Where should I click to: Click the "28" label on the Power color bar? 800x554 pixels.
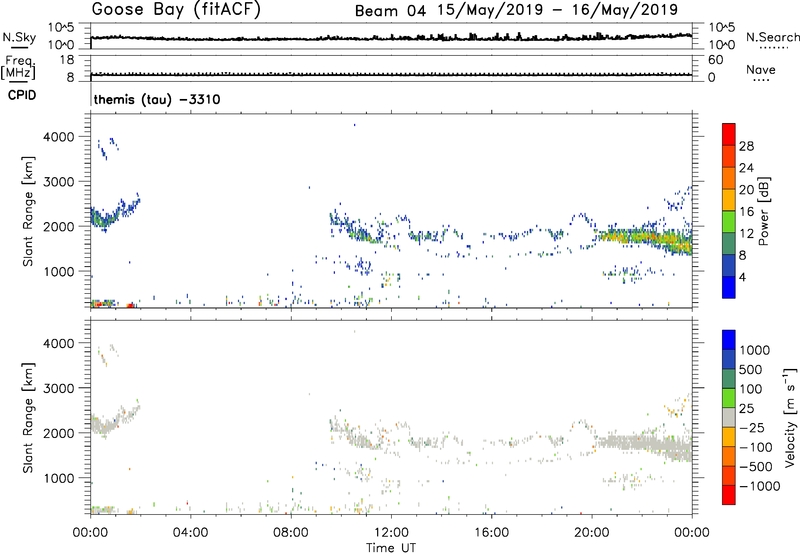(746, 146)
